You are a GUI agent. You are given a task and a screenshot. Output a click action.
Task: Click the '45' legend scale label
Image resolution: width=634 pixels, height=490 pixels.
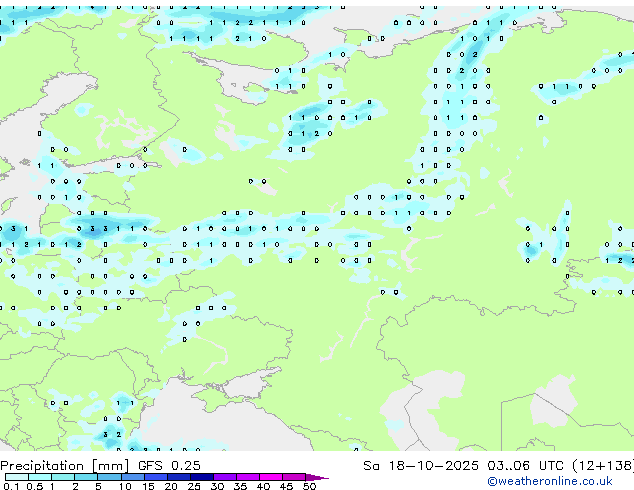[286, 486]
